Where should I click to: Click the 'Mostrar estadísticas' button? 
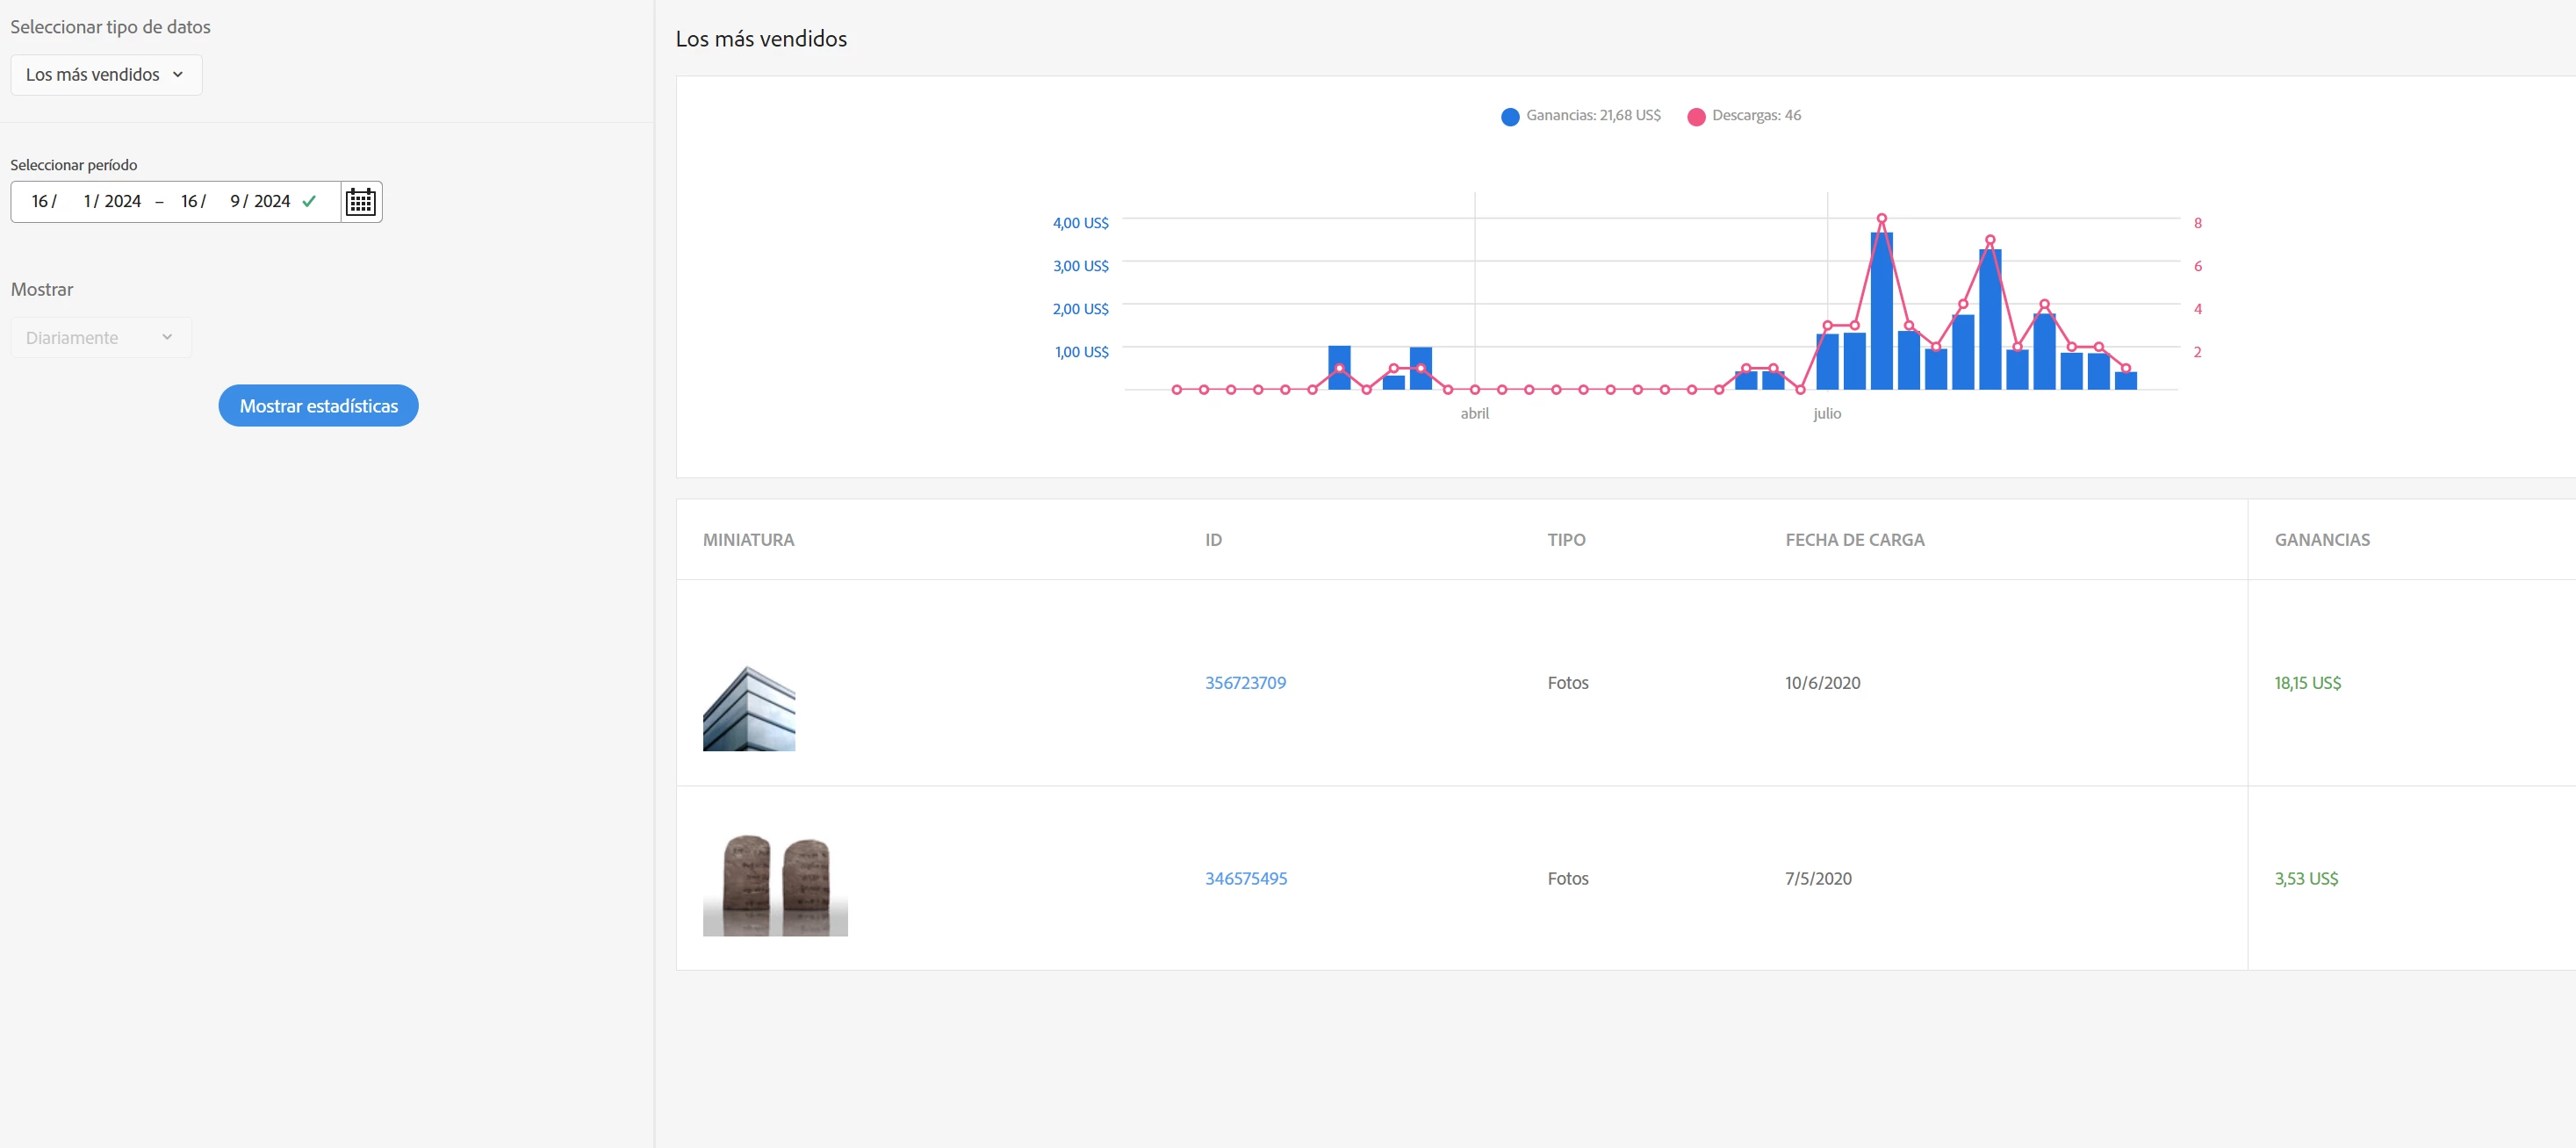click(318, 406)
